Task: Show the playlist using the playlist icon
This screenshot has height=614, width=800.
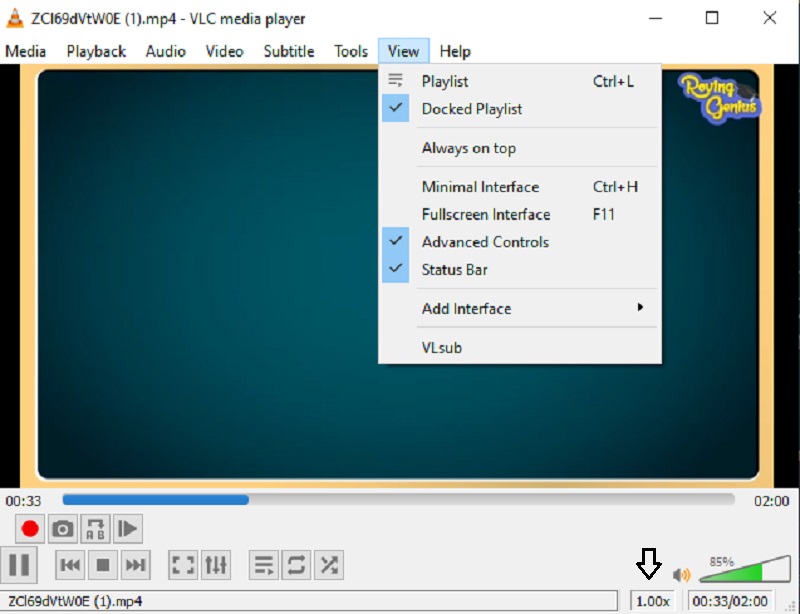Action: point(263,564)
